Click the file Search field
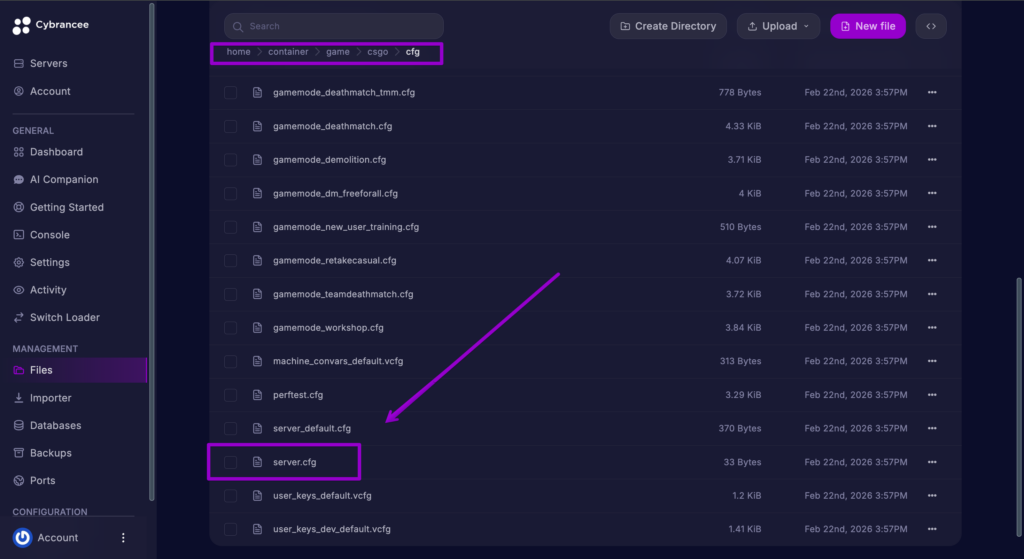The height and width of the screenshot is (559, 1024). 334,26
